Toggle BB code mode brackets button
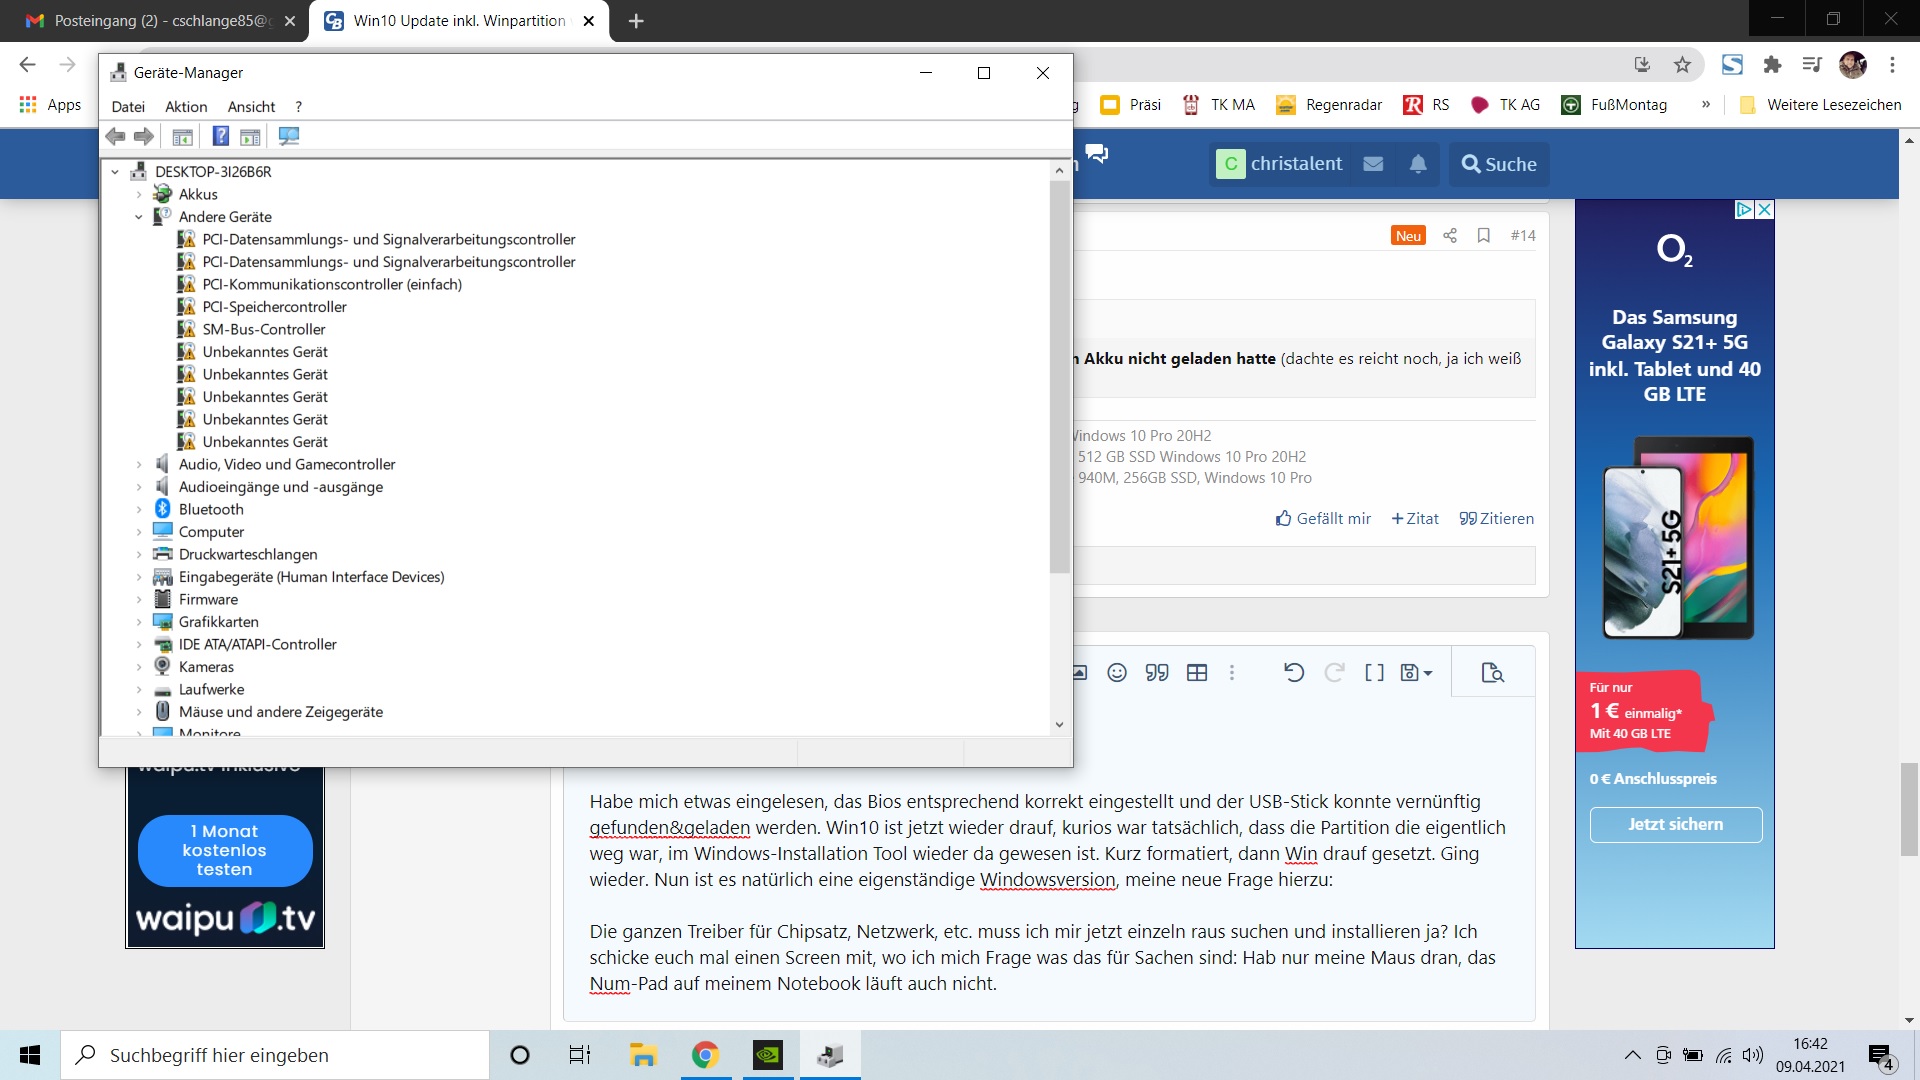 click(x=1374, y=673)
